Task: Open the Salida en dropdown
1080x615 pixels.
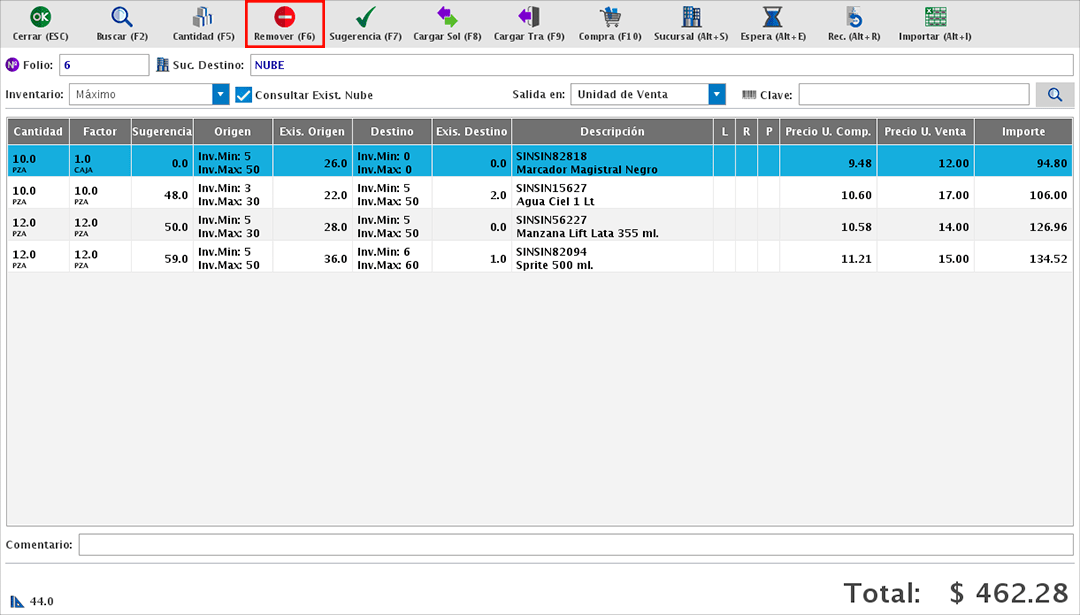Action: pyautogui.click(x=716, y=95)
